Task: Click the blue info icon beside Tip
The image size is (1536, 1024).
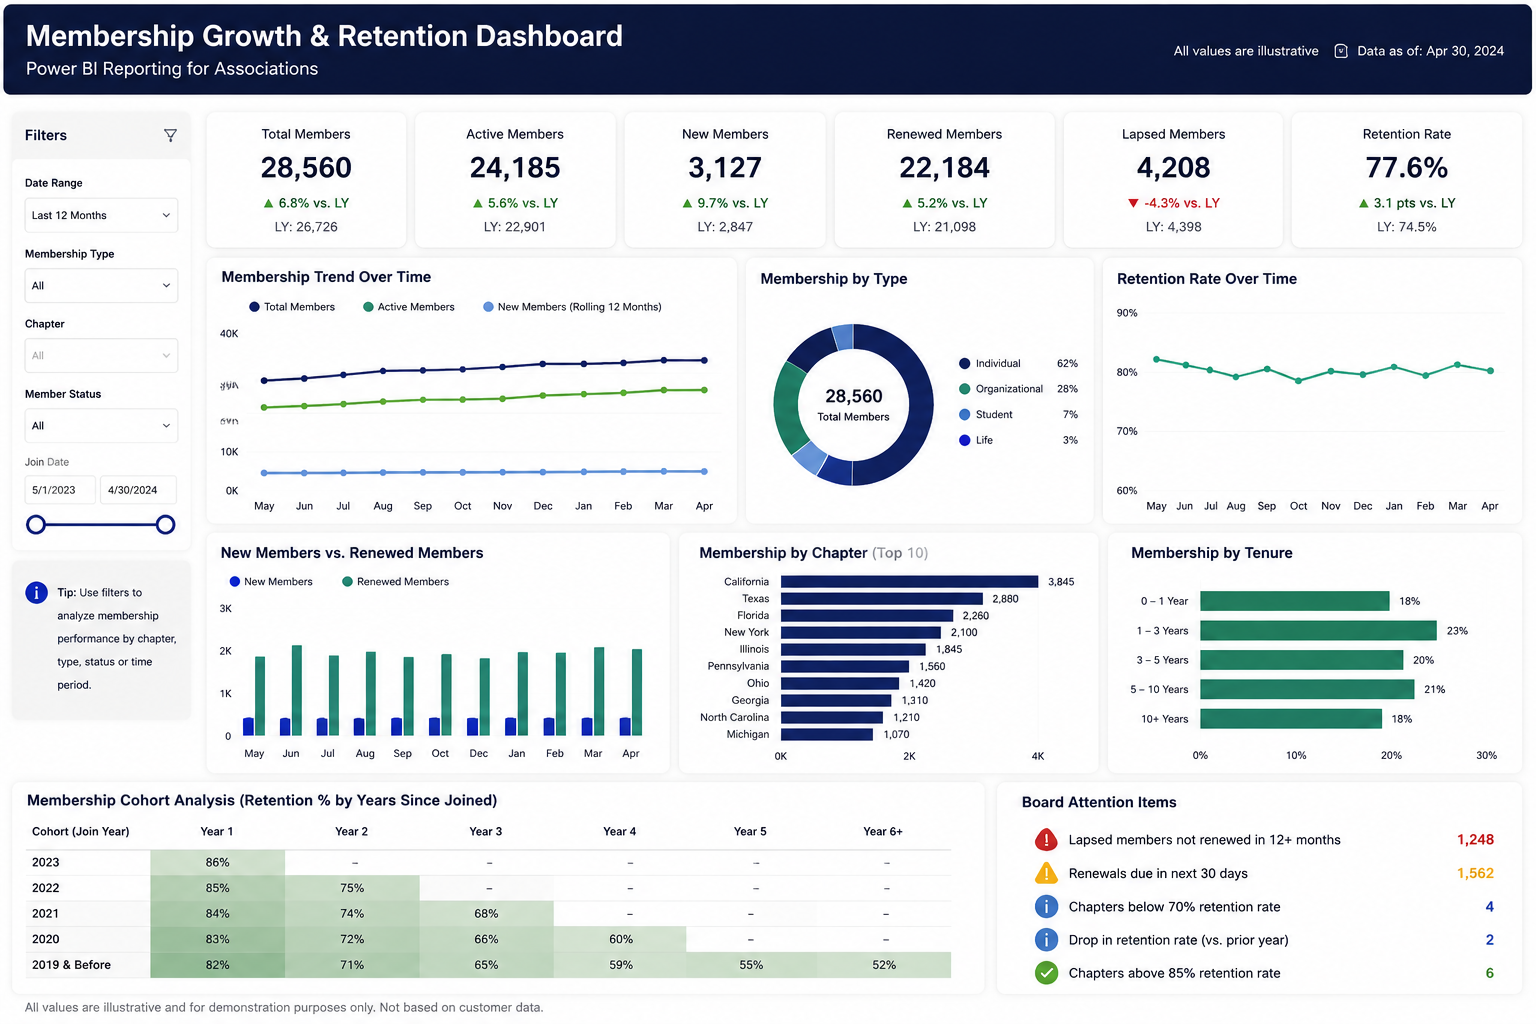Action: pyautogui.click(x=36, y=592)
